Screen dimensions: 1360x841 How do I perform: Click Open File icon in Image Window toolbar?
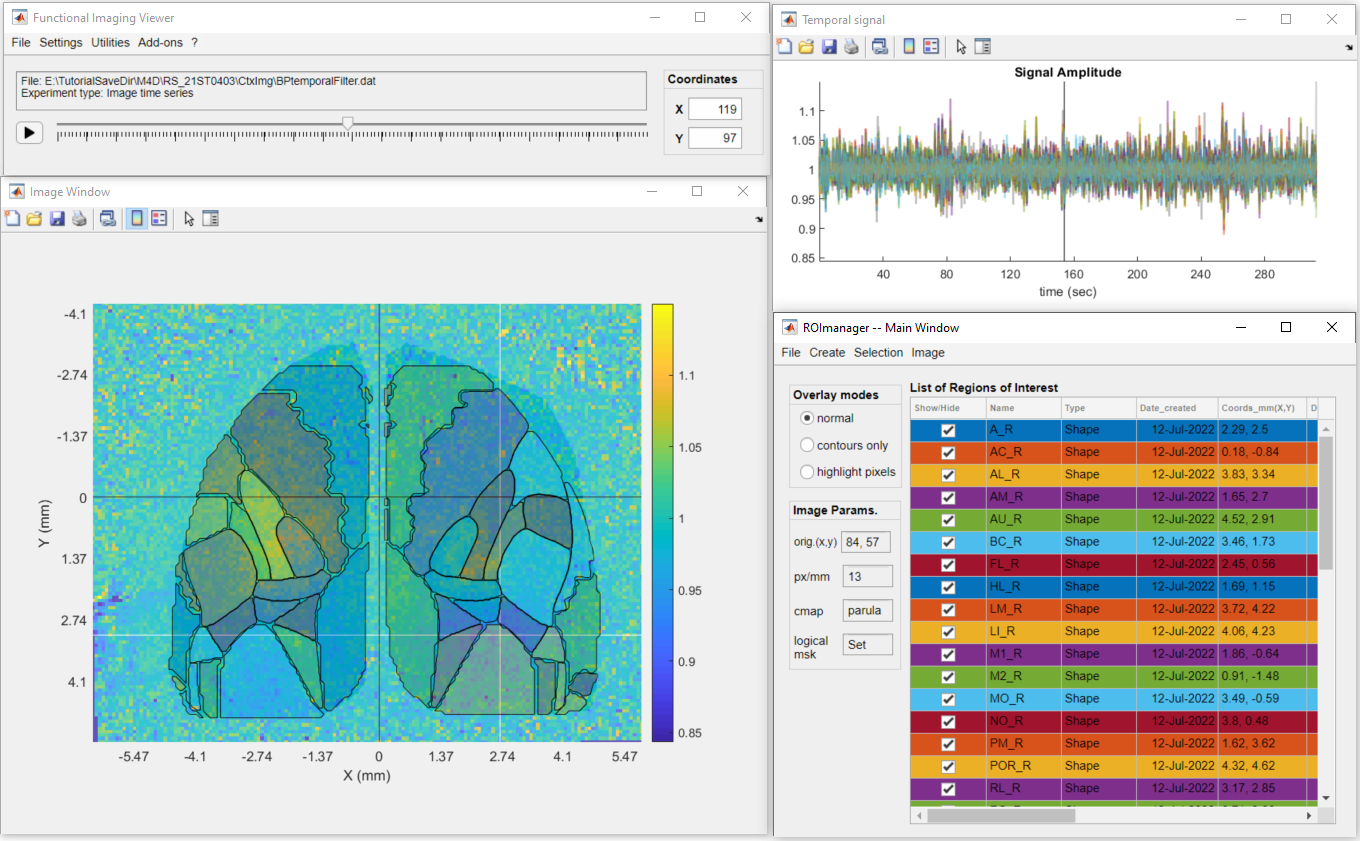tap(34, 219)
